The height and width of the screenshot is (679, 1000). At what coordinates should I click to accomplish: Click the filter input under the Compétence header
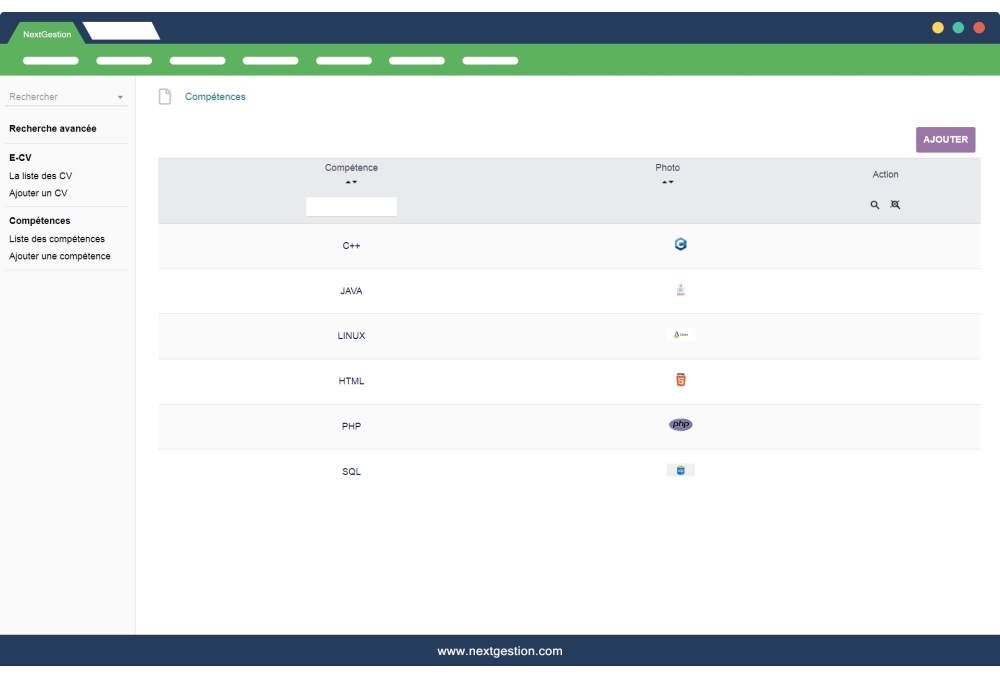coord(351,207)
